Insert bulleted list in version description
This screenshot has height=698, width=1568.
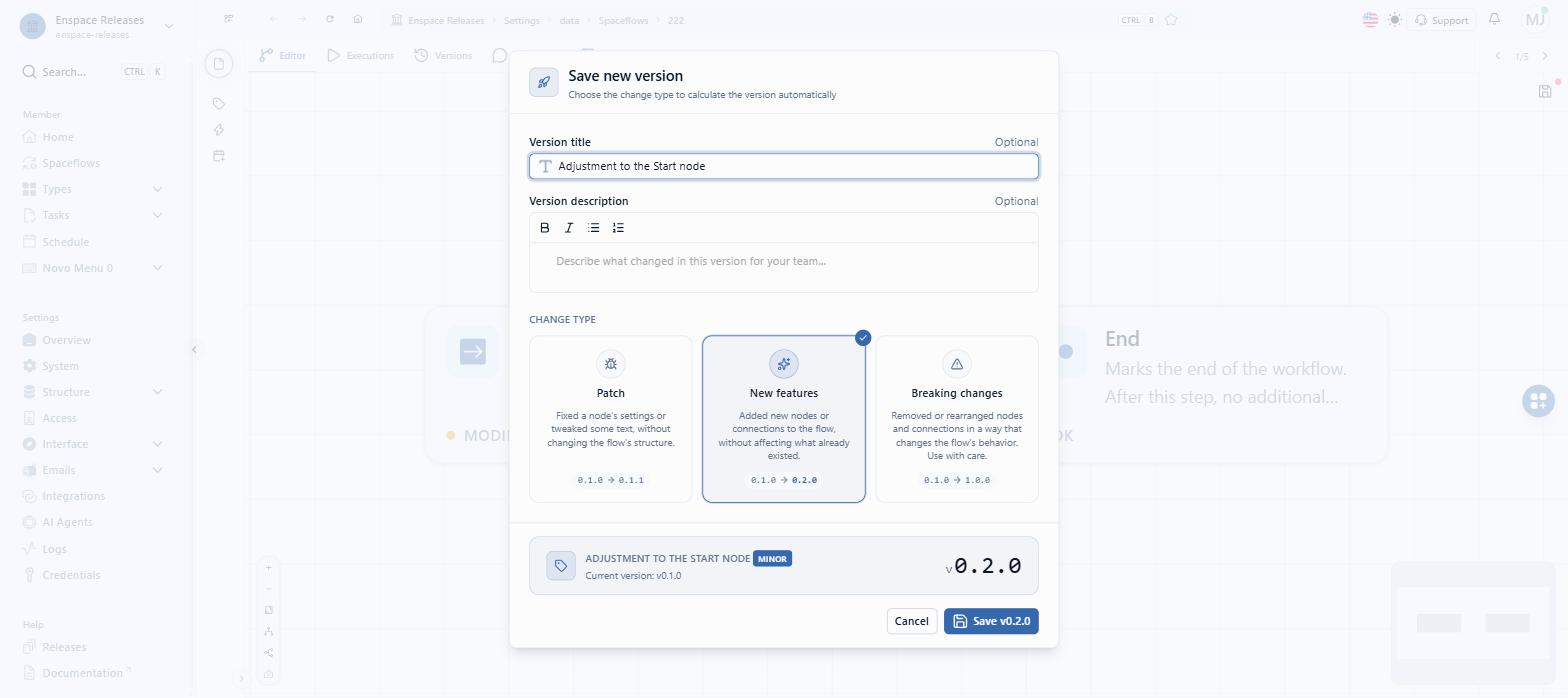pyautogui.click(x=594, y=228)
